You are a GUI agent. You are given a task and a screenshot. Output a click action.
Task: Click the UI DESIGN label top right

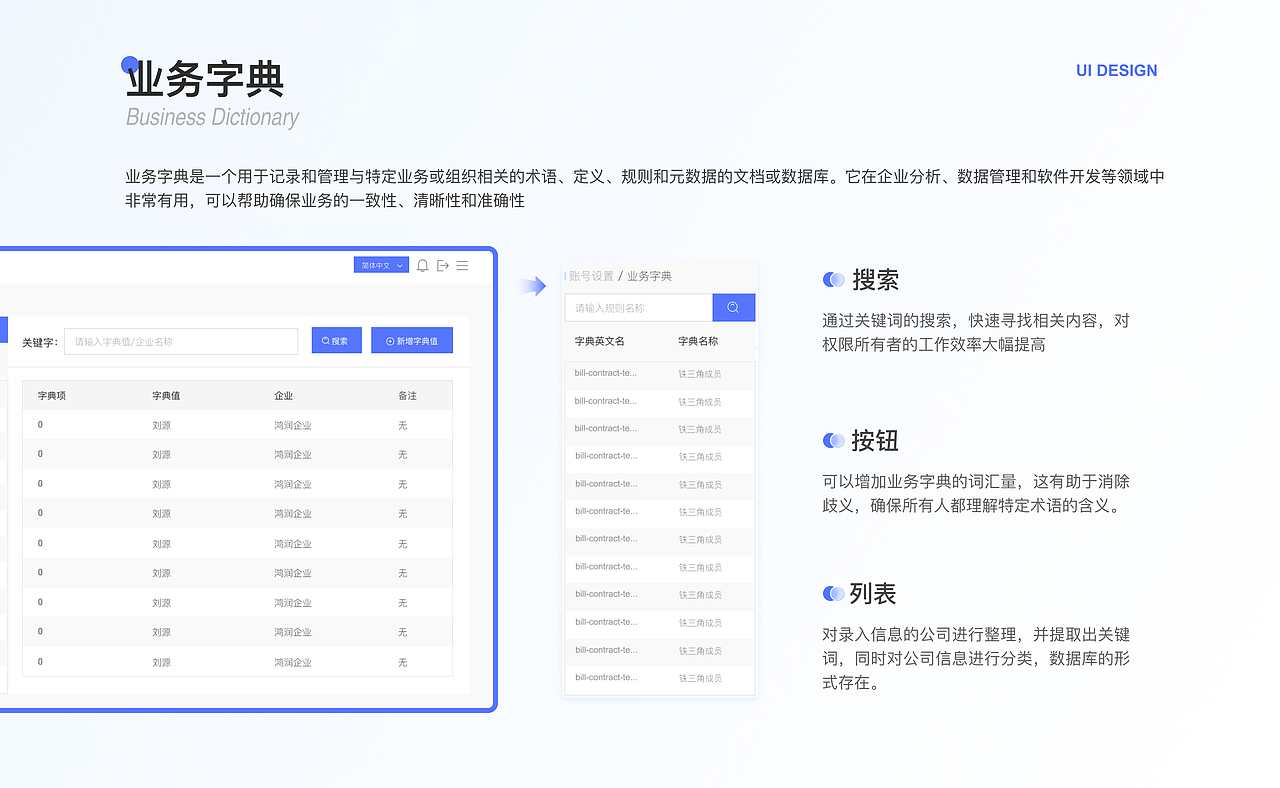(1116, 70)
